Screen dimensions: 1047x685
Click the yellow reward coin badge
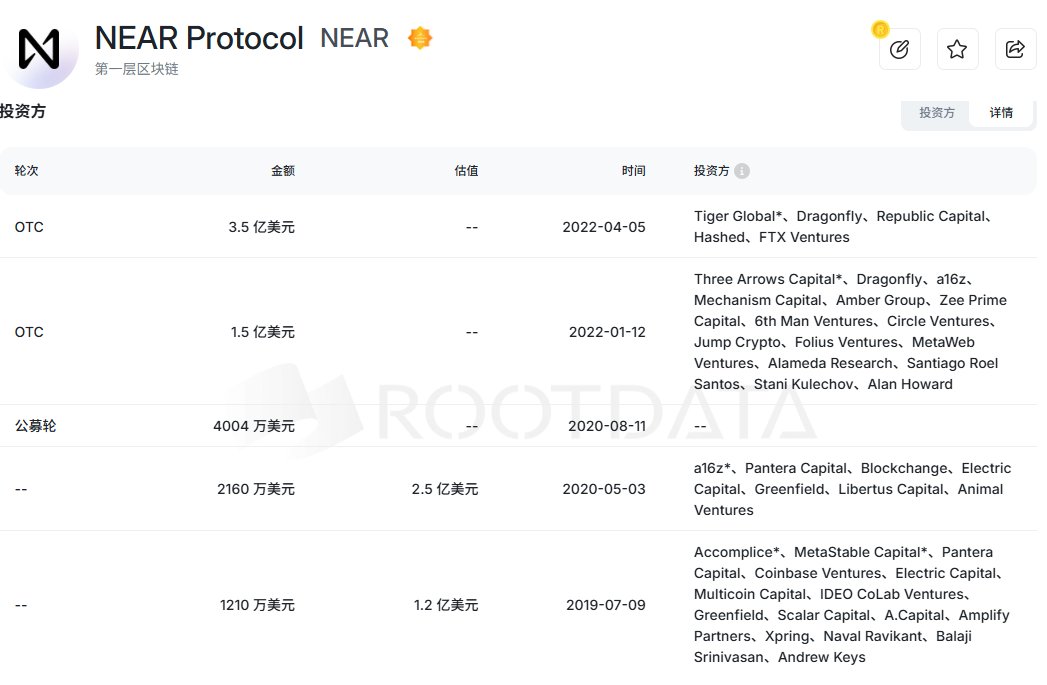[x=880, y=29]
